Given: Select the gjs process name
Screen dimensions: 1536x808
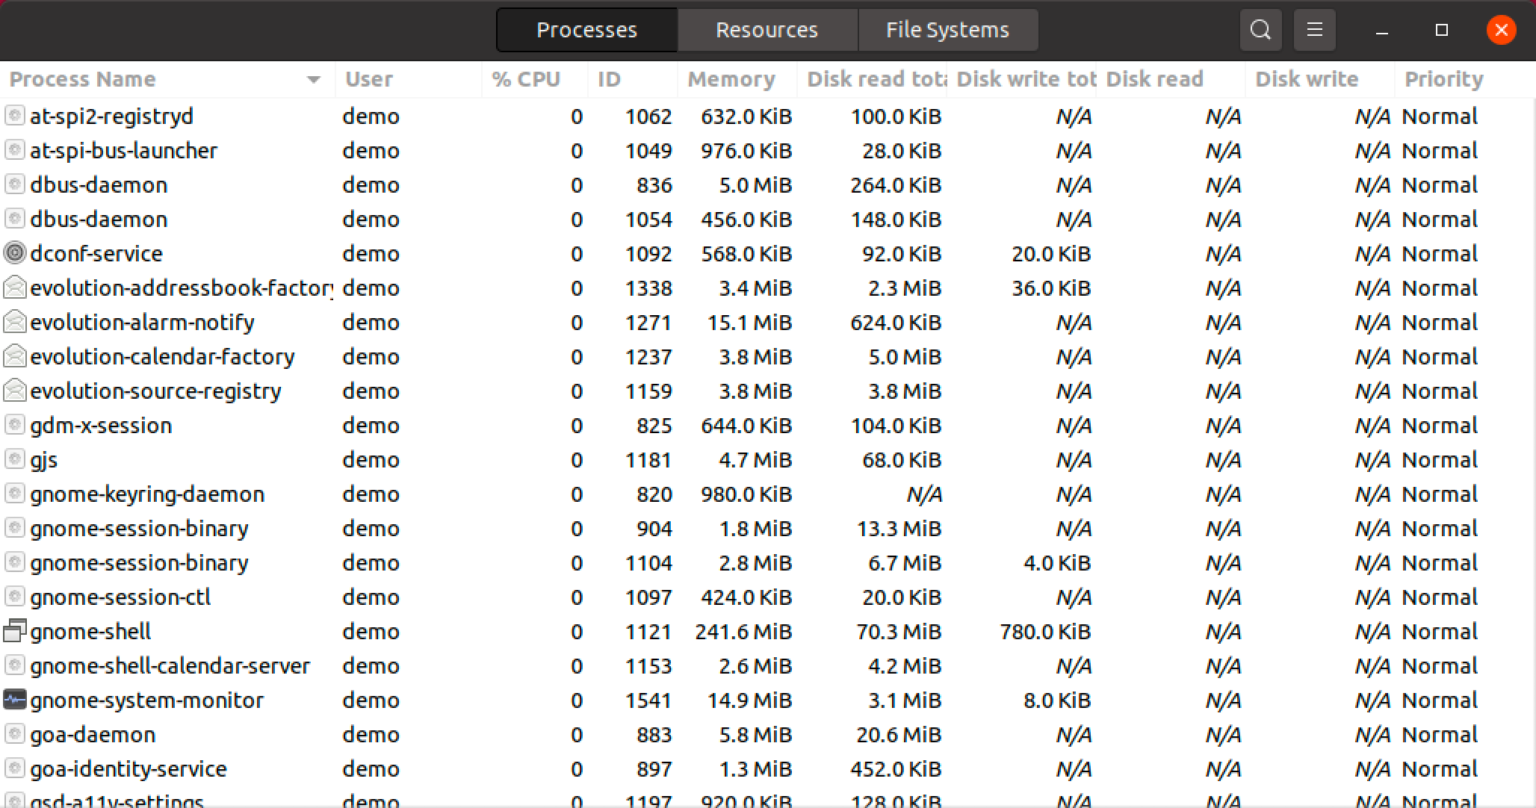Looking at the screenshot, I should pos(44,460).
